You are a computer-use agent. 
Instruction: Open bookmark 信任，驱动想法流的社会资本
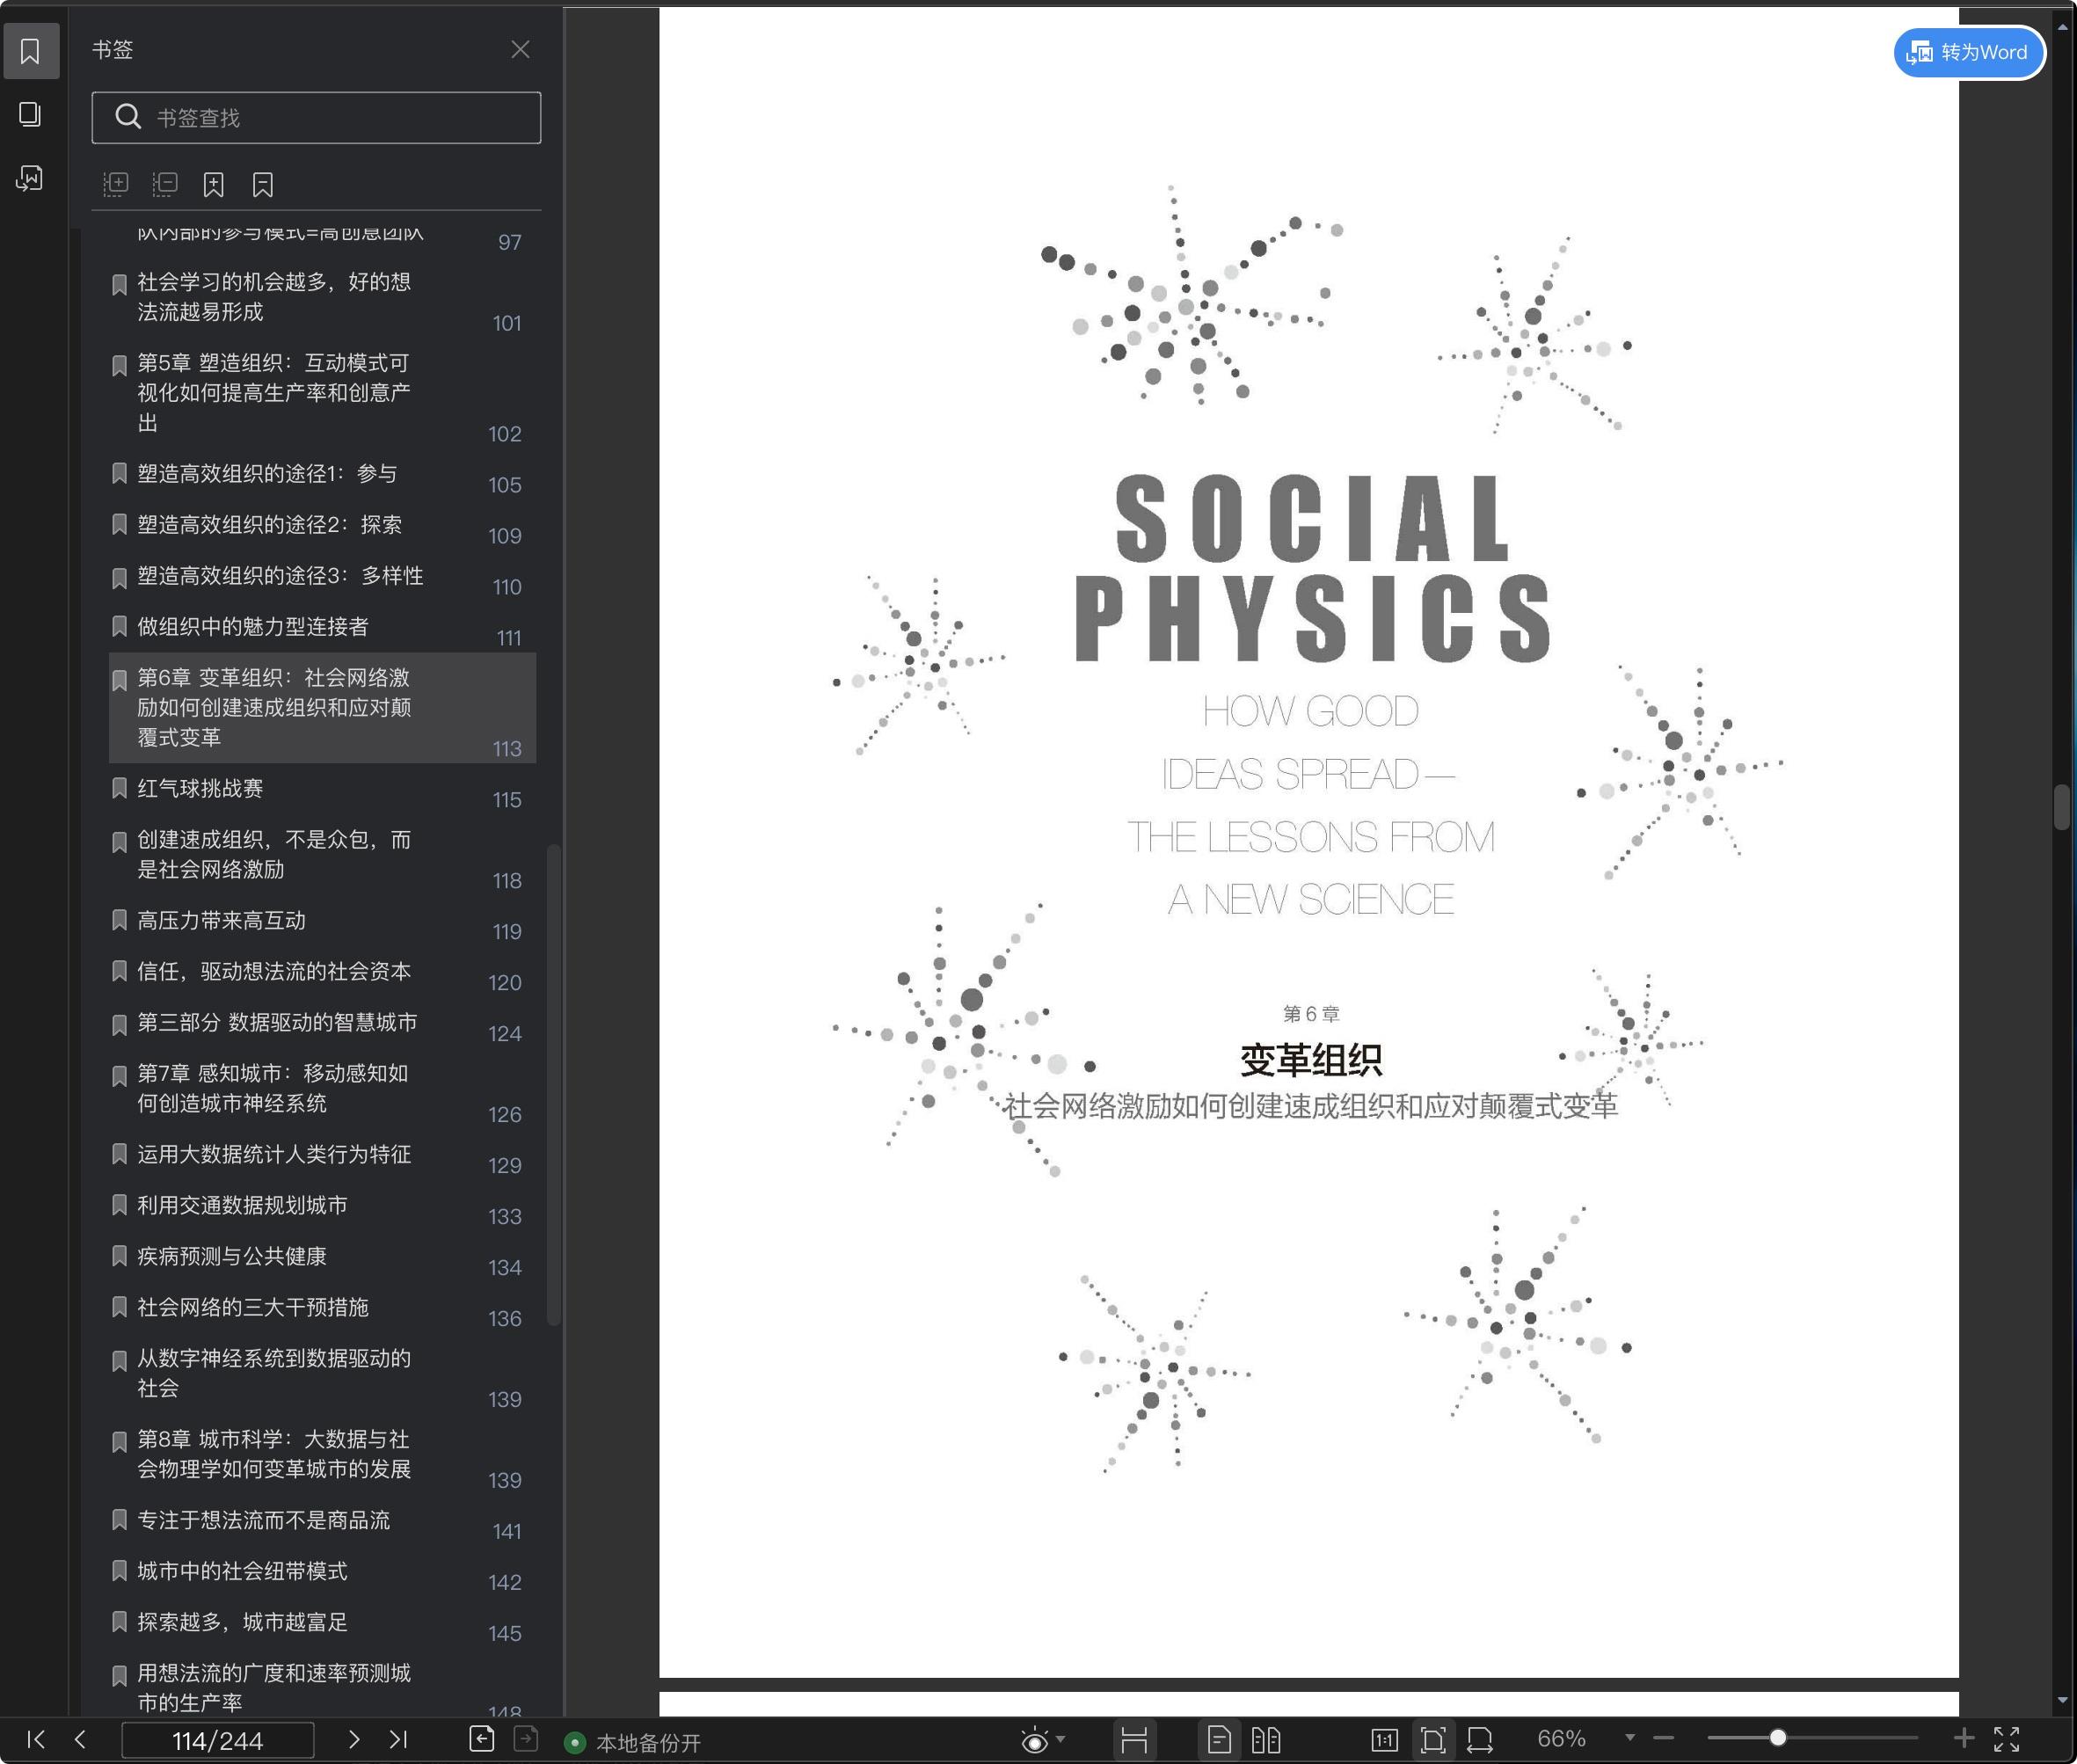click(x=322, y=973)
